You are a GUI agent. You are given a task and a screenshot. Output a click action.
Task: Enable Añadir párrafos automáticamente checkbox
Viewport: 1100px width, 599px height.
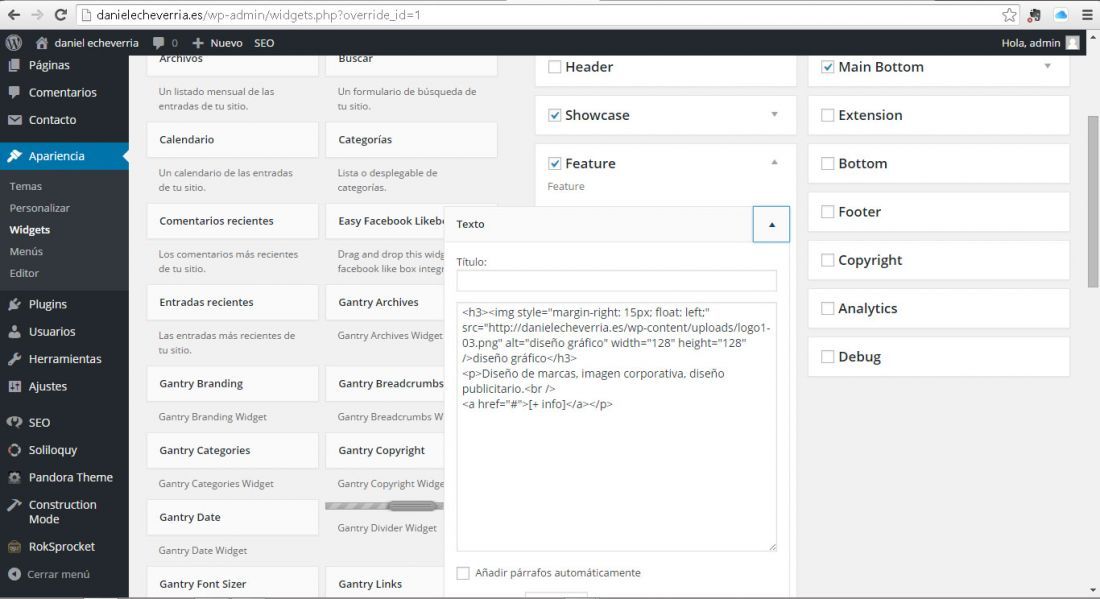(x=463, y=573)
